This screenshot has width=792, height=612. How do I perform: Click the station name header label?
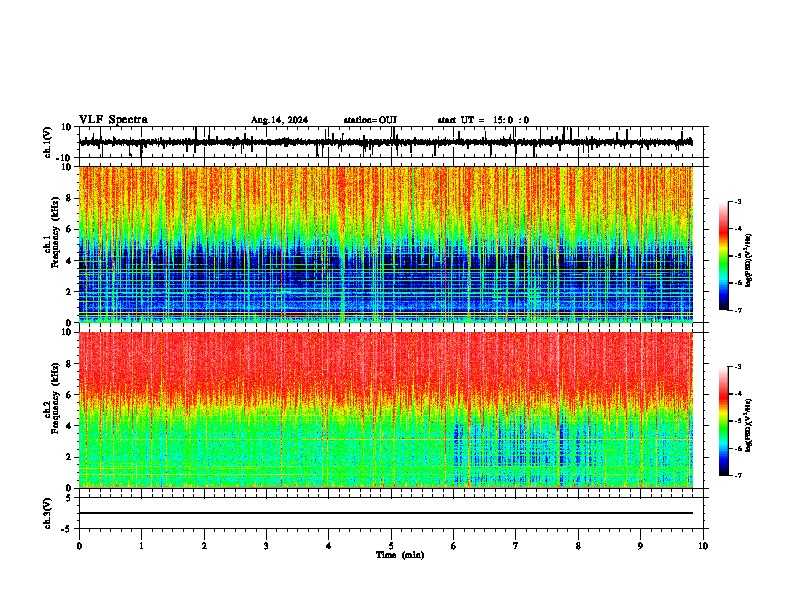[x=370, y=120]
